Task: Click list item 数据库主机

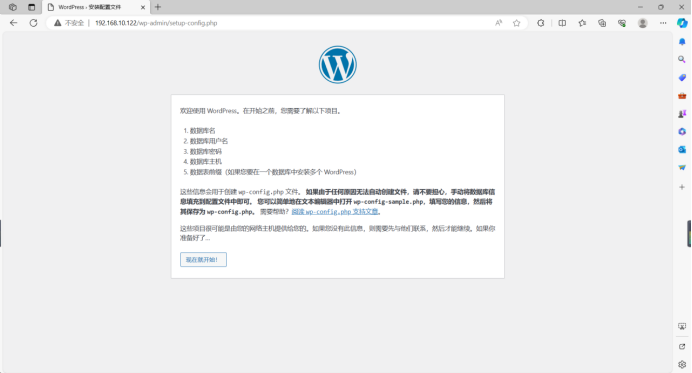Action: (x=206, y=162)
